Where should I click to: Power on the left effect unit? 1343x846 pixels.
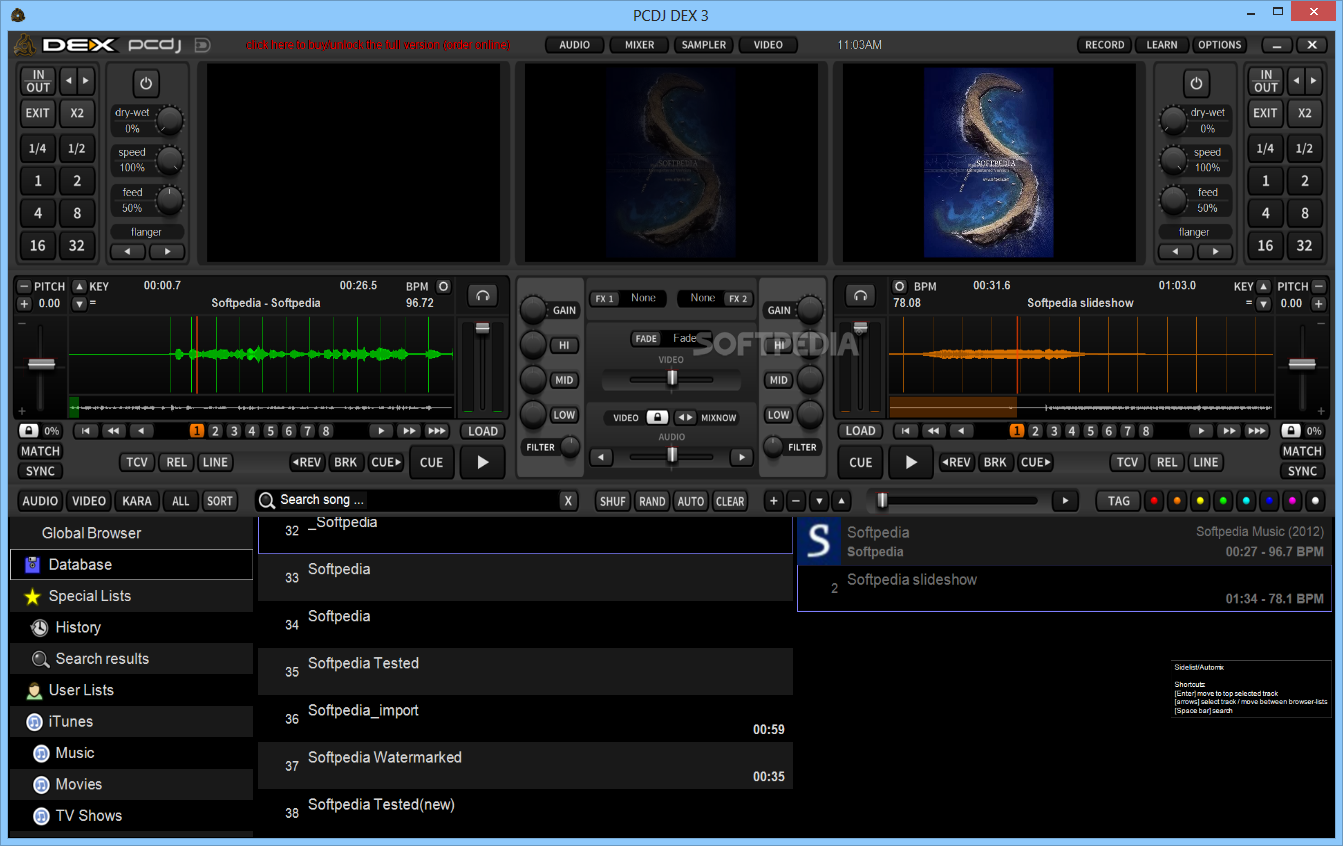point(146,83)
